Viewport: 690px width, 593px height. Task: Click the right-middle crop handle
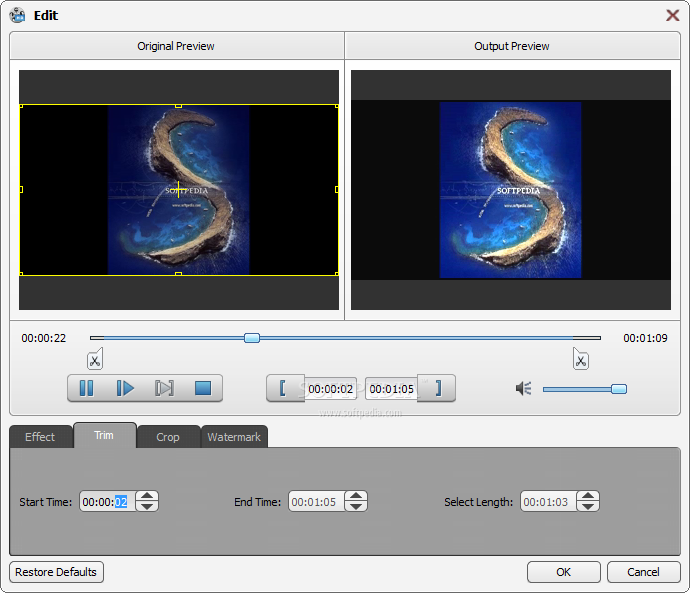pyautogui.click(x=337, y=190)
